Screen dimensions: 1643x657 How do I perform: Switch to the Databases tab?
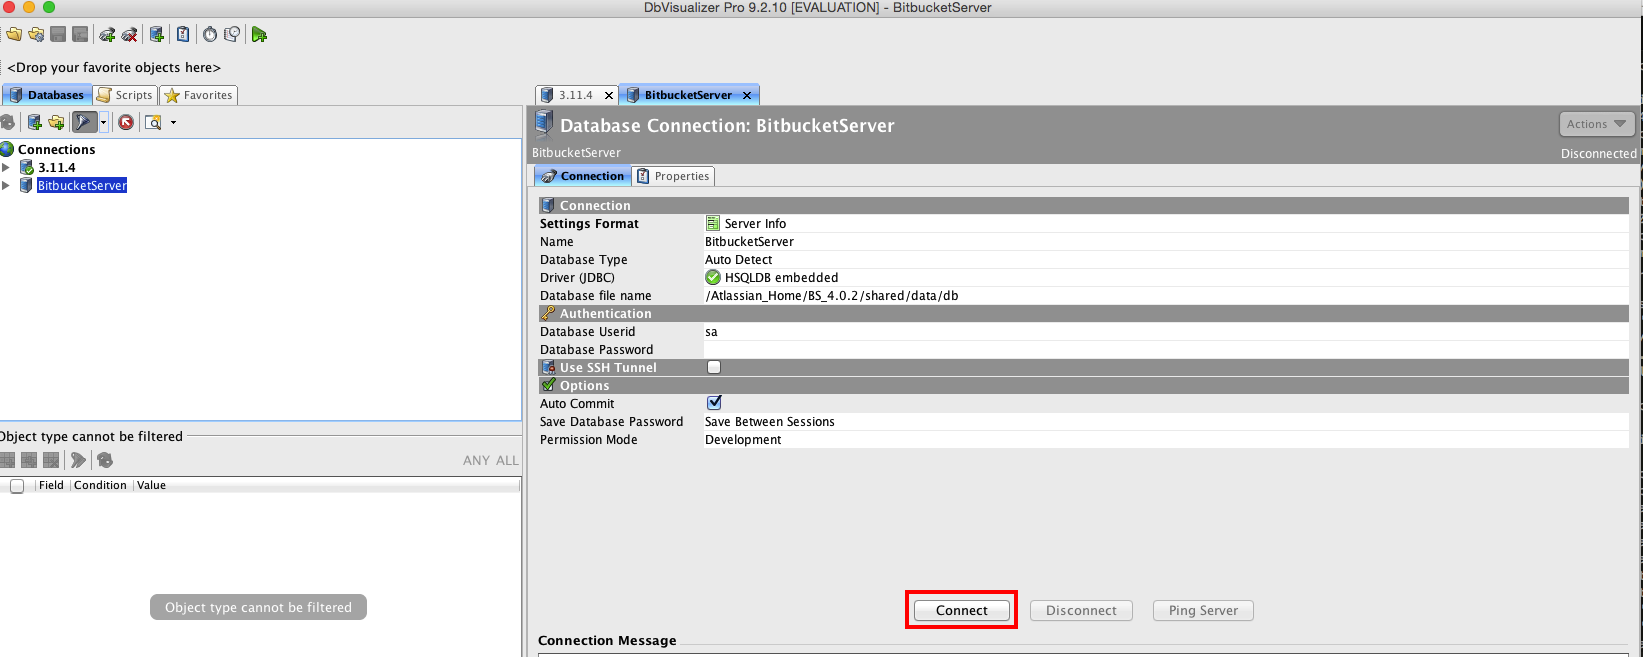tap(47, 95)
